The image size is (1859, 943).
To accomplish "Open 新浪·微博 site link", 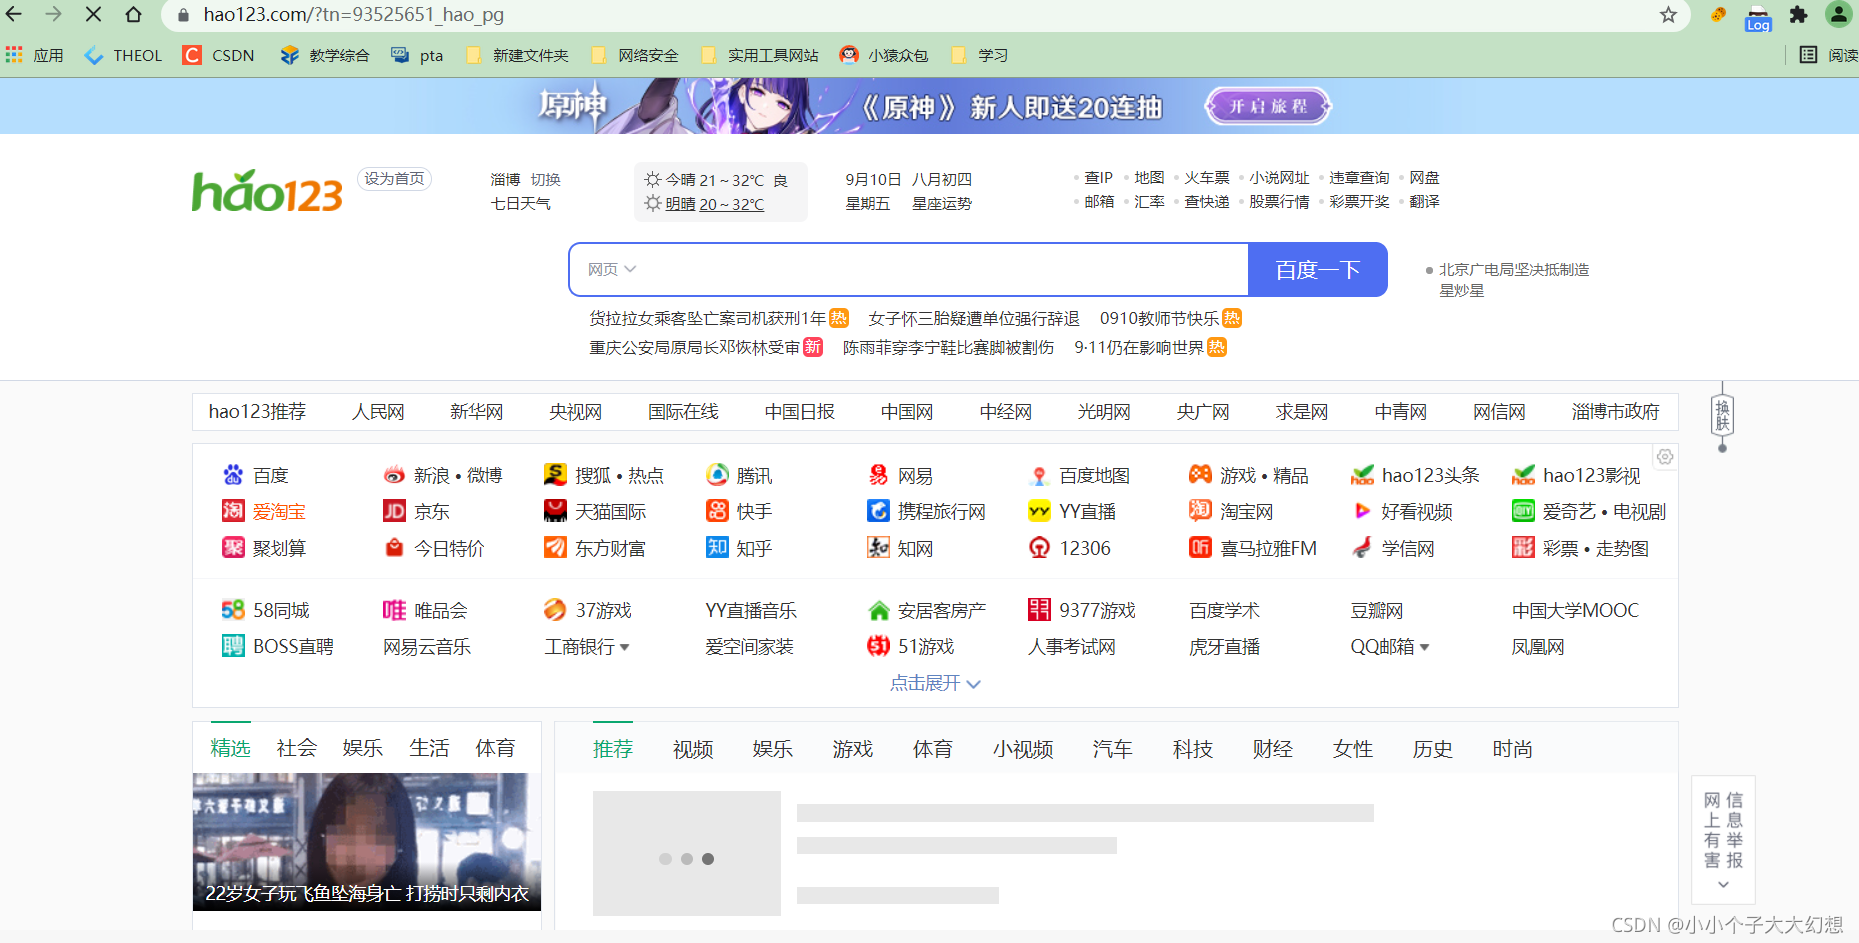I will pos(443,475).
